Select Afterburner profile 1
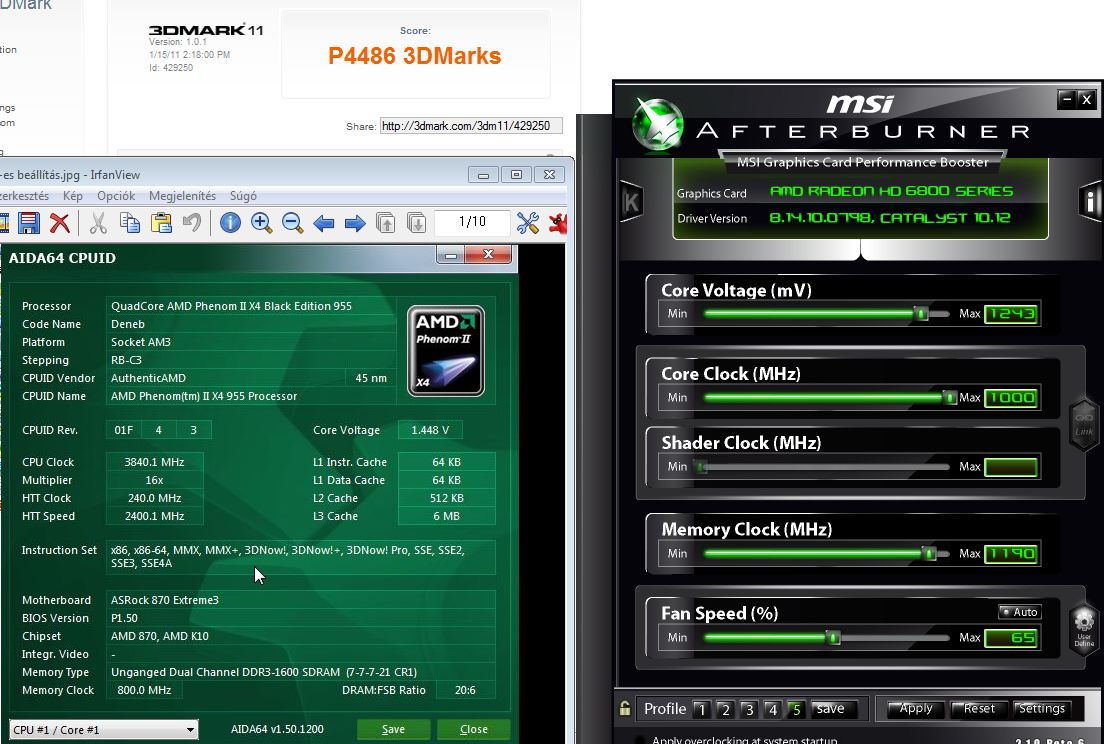The image size is (1104, 744). click(701, 709)
